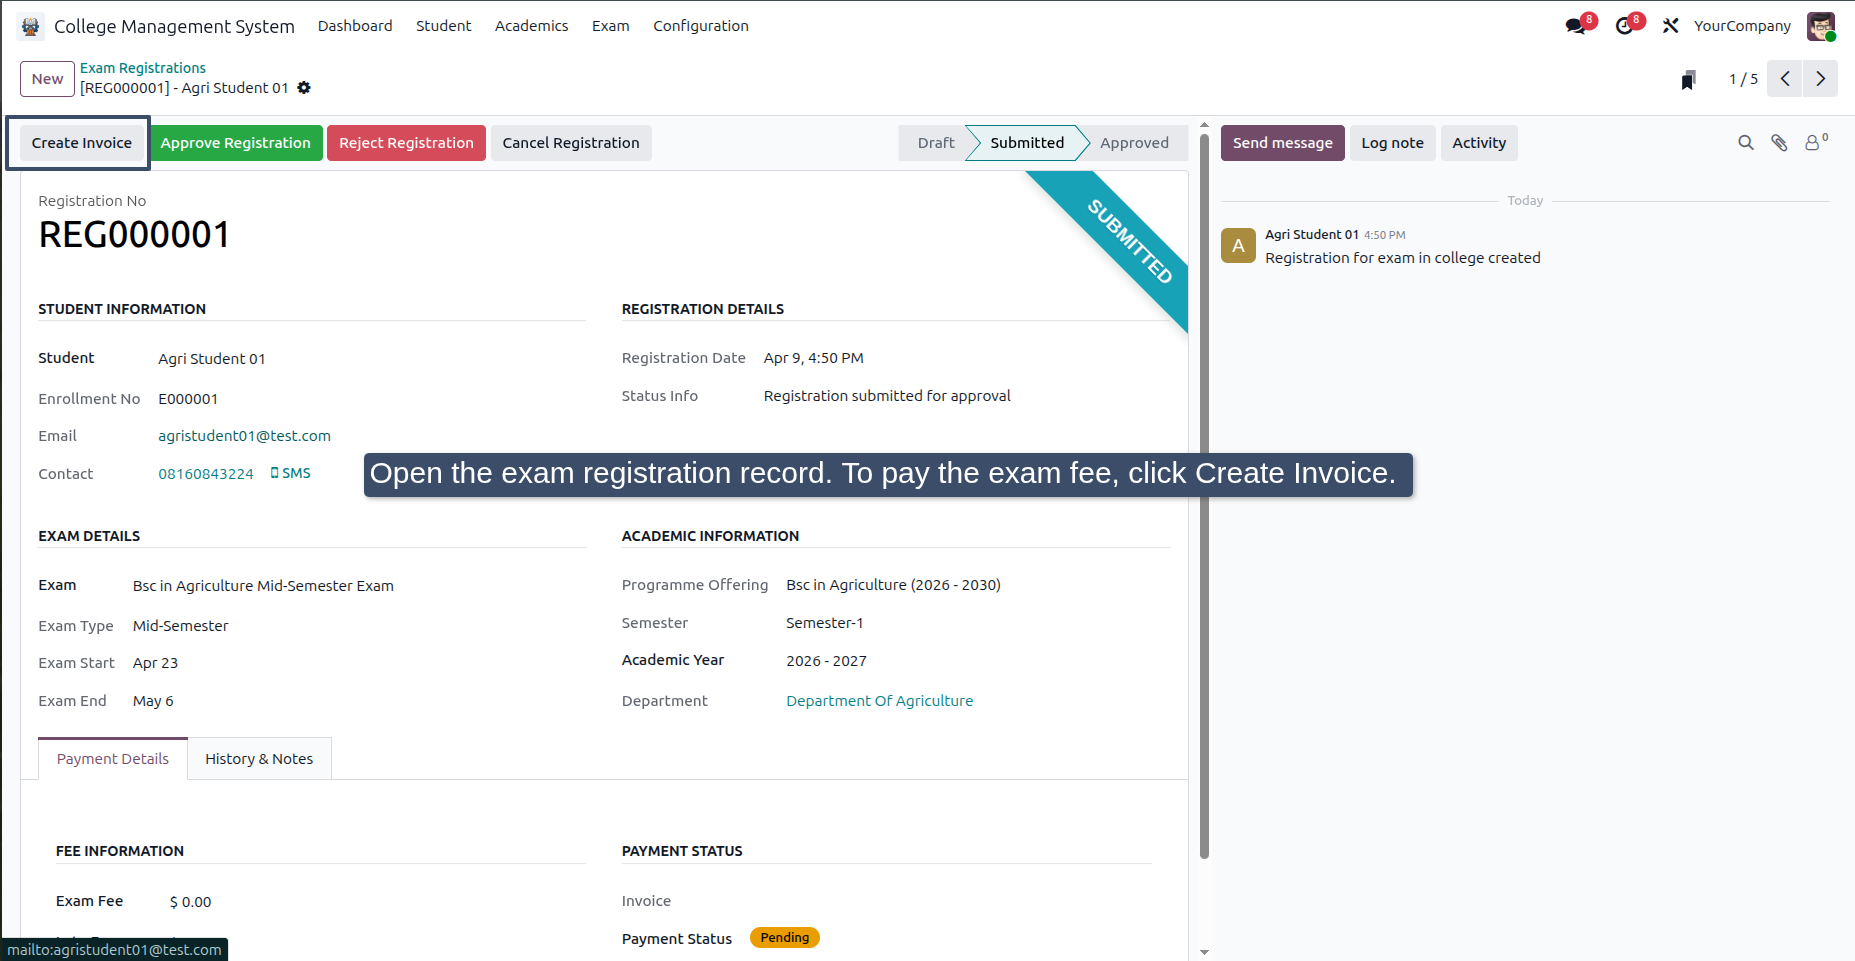This screenshot has width=1855, height=961.
Task: Approve the registration with the green button
Action: click(x=235, y=143)
